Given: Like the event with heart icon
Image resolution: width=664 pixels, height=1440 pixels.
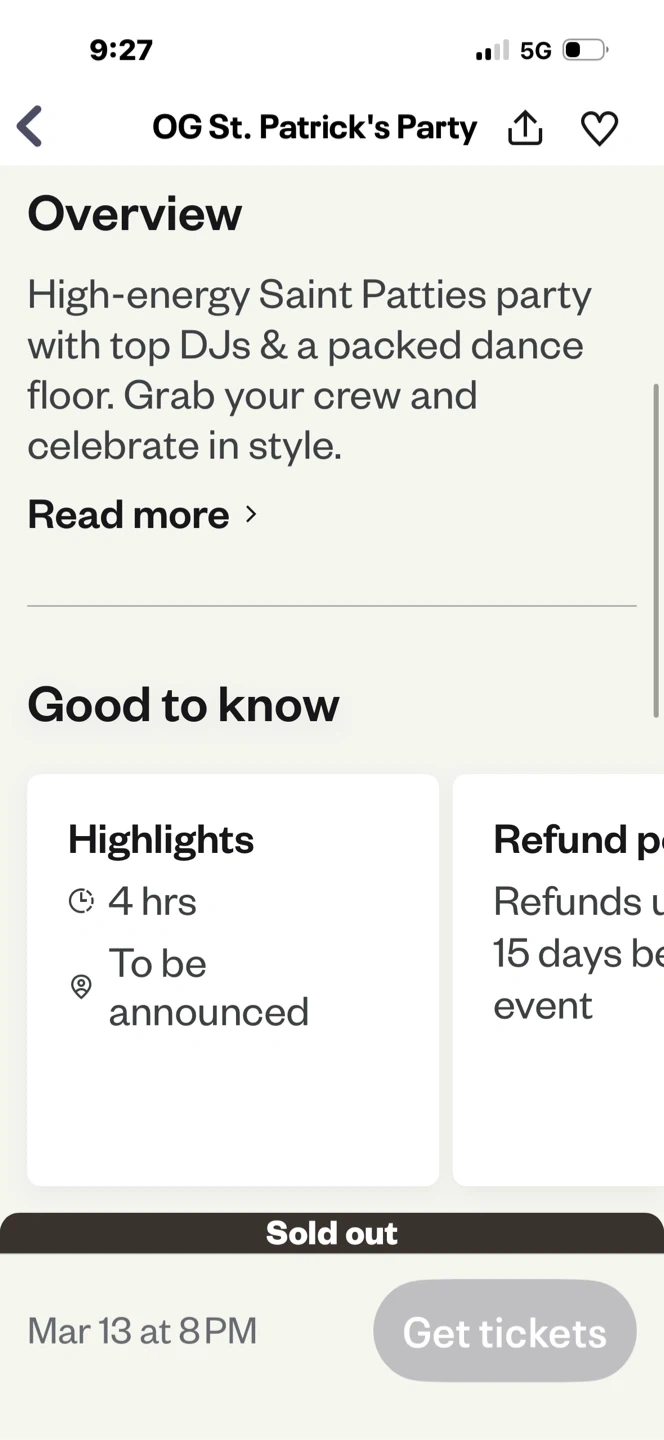Looking at the screenshot, I should [x=599, y=128].
